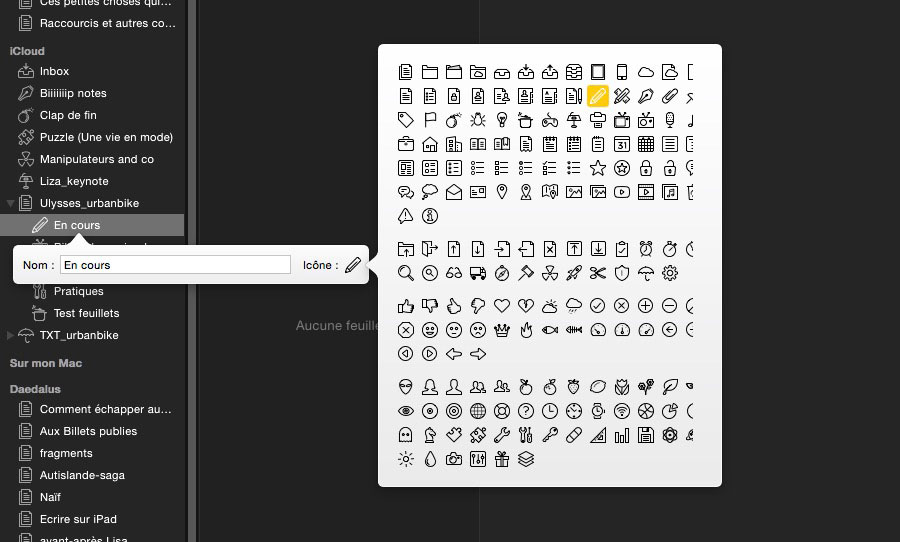Select the settings gear icon in picker
The width and height of the screenshot is (900, 542).
pyautogui.click(x=670, y=273)
